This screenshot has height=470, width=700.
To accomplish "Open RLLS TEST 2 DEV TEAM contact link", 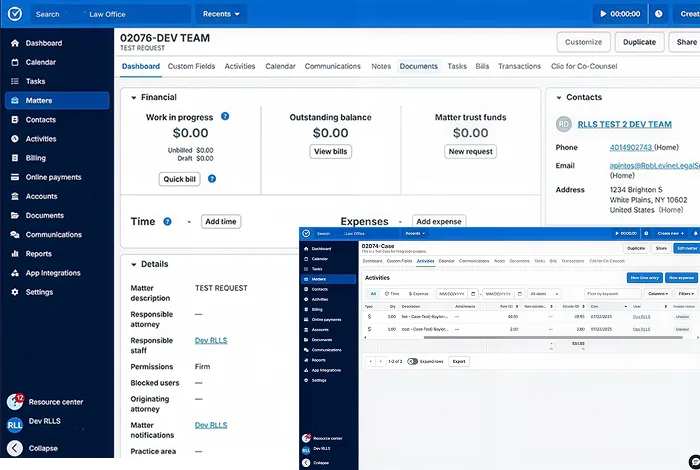I will pyautogui.click(x=625, y=125).
